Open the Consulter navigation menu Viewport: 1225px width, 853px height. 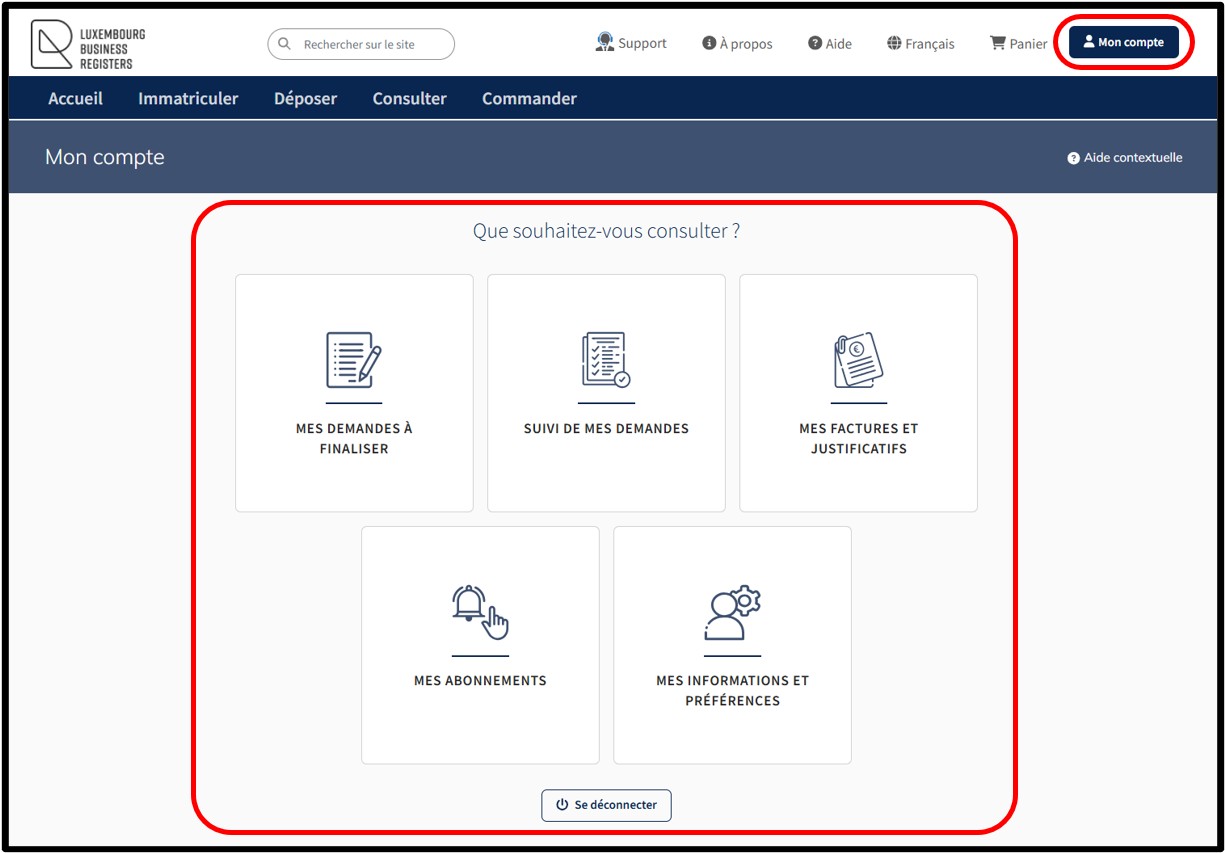(x=409, y=98)
